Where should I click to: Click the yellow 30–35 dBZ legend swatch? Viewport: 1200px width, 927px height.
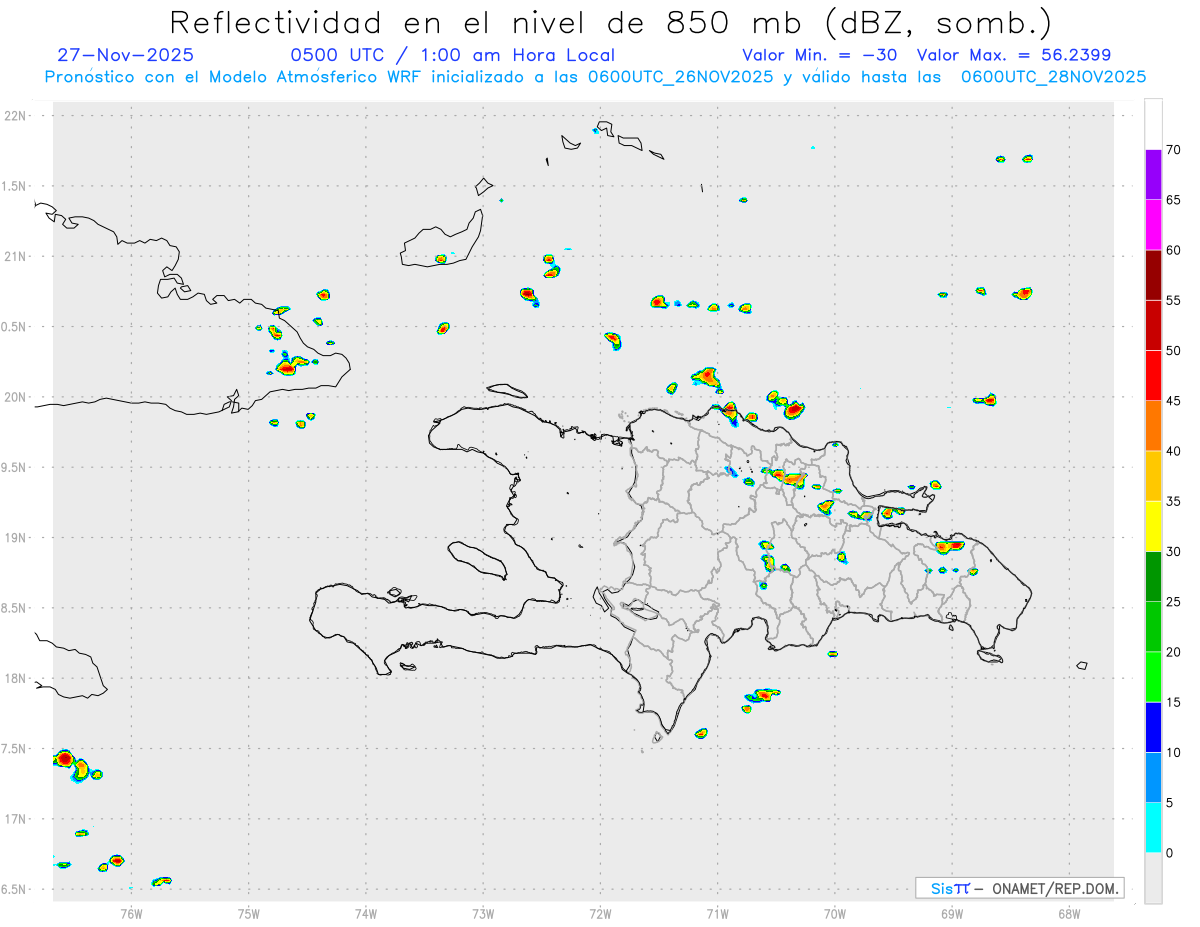tap(1153, 526)
